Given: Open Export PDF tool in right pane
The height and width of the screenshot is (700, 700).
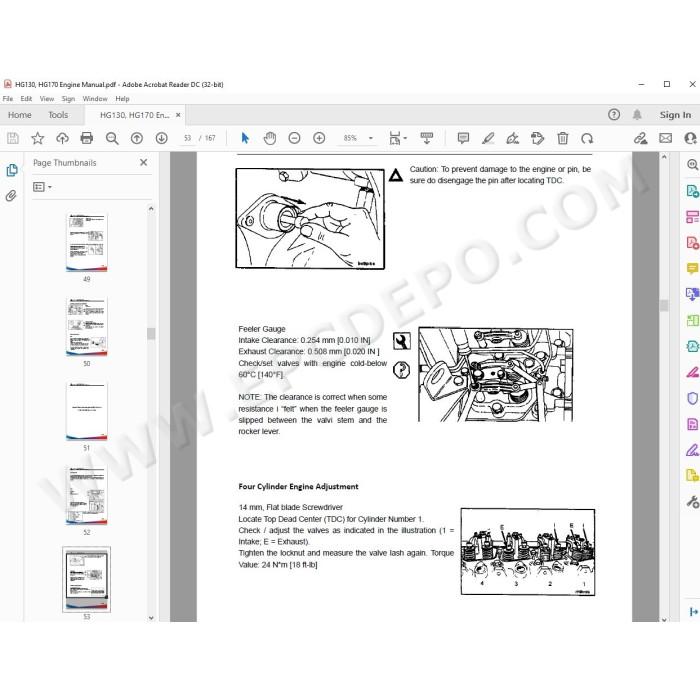Looking at the screenshot, I should point(692,191).
